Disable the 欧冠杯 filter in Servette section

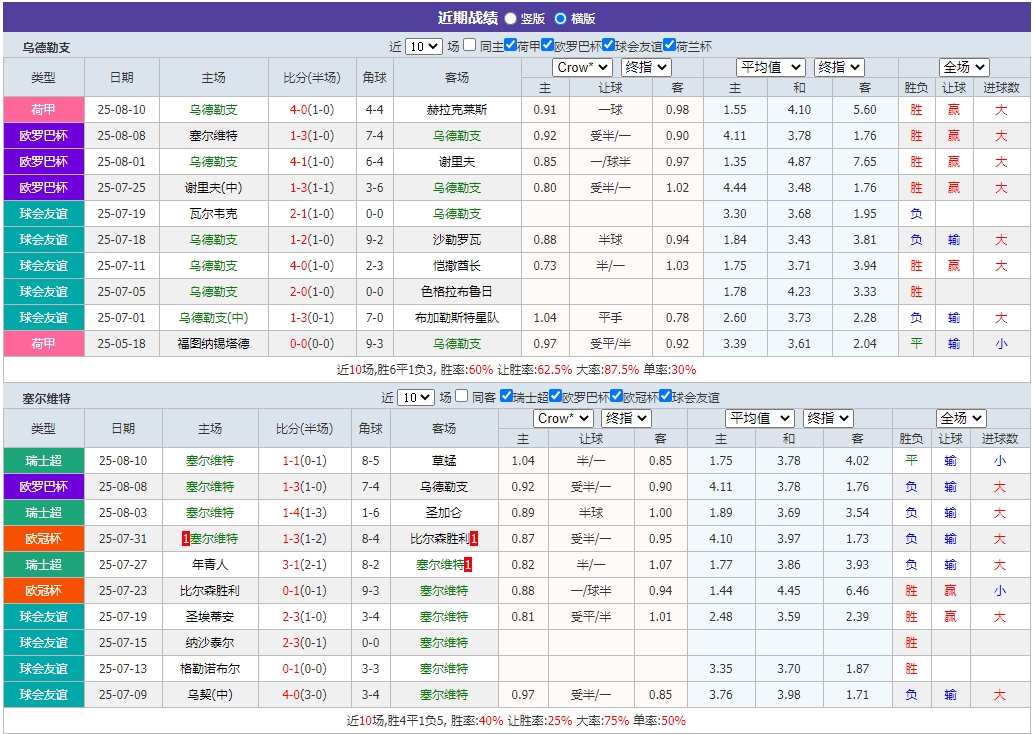pos(613,396)
